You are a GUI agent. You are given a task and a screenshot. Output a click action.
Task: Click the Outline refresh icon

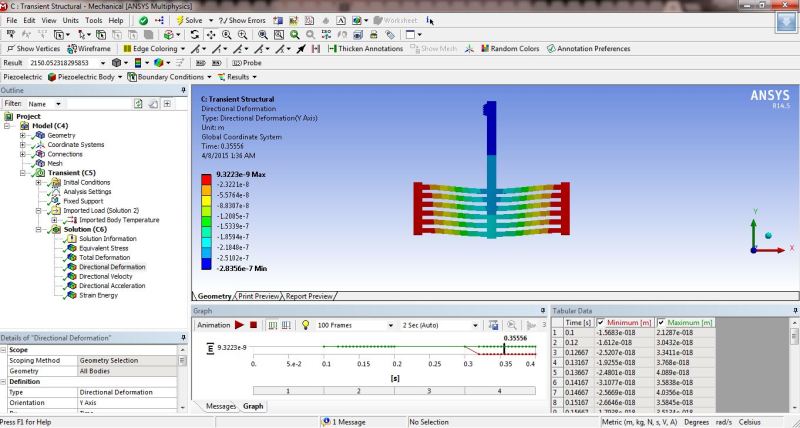click(x=138, y=104)
